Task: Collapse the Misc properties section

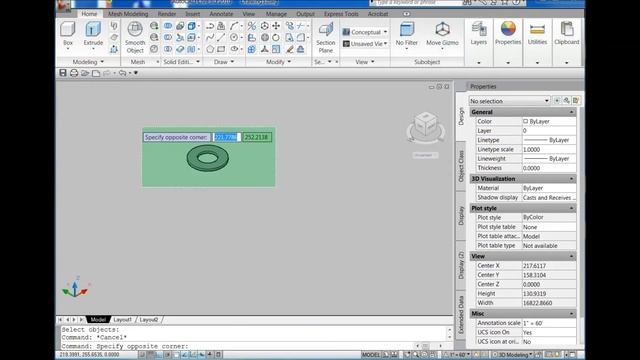Action: pos(571,313)
